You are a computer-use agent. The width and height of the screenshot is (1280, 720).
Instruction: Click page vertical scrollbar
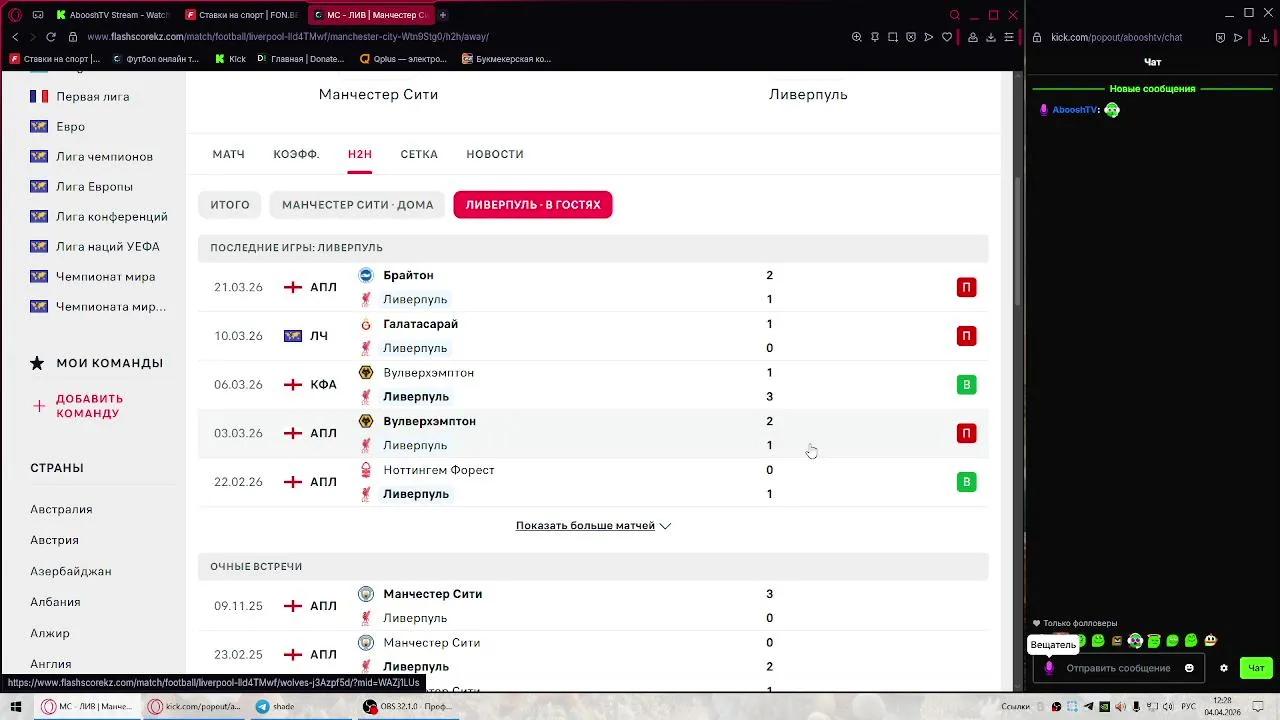pyautogui.click(x=1019, y=240)
